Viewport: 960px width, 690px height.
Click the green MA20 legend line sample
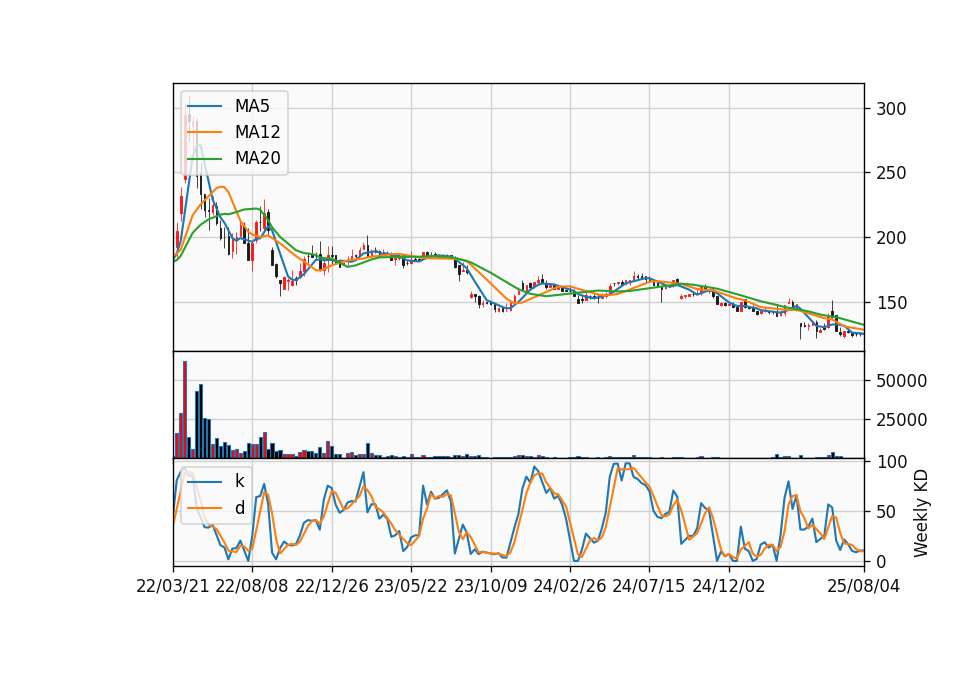[x=204, y=159]
